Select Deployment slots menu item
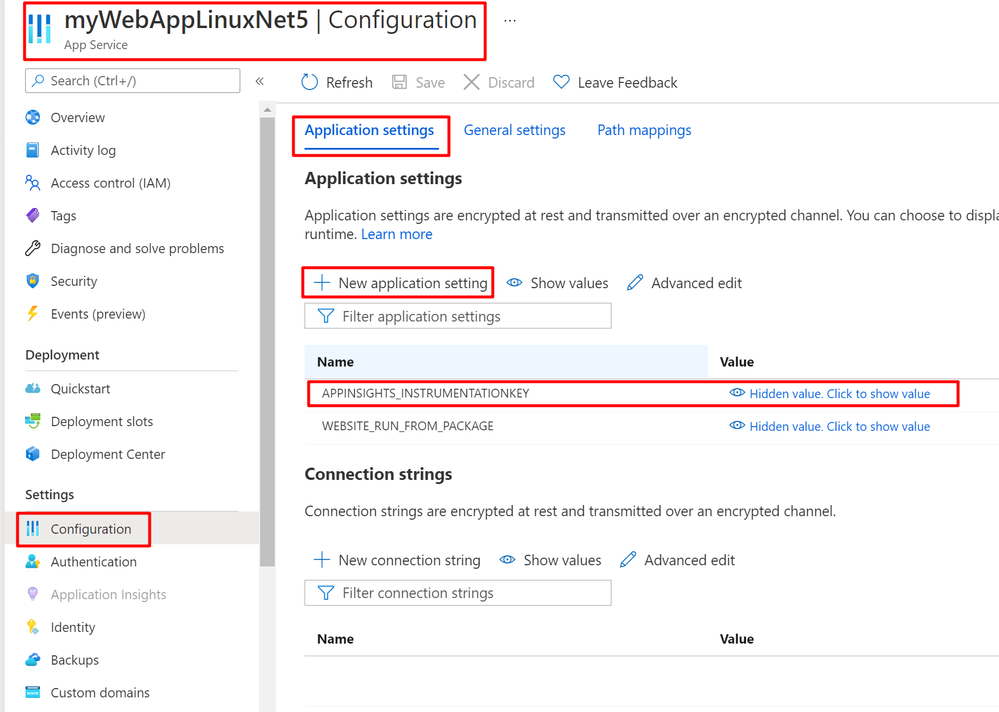 pos(102,422)
